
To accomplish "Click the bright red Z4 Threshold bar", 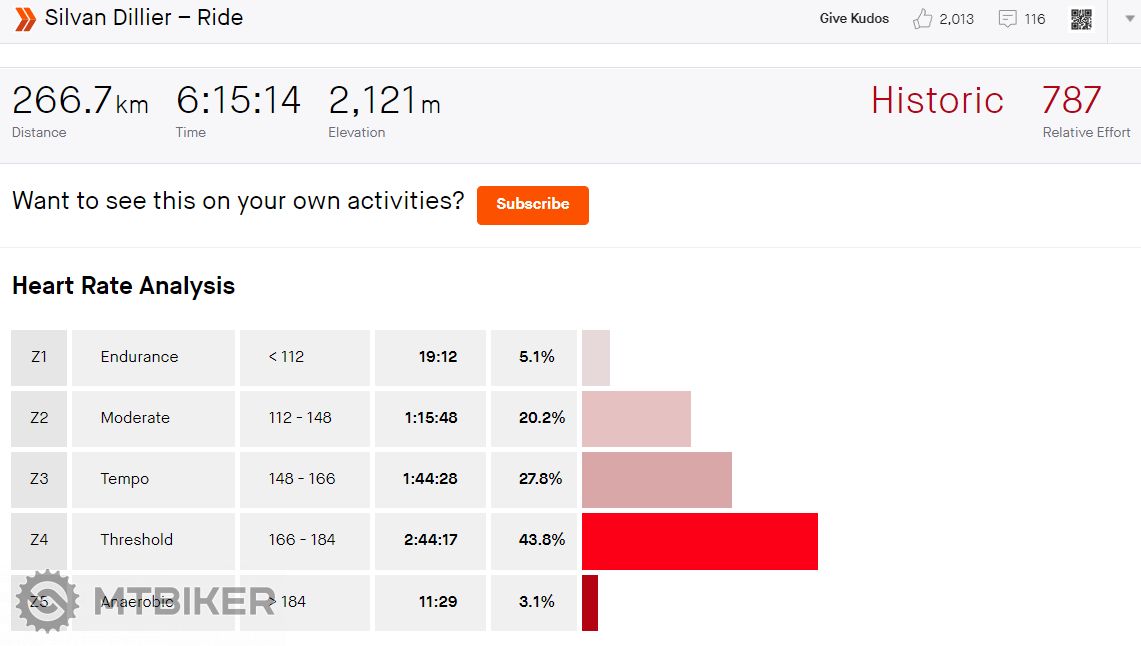I will click(699, 541).
